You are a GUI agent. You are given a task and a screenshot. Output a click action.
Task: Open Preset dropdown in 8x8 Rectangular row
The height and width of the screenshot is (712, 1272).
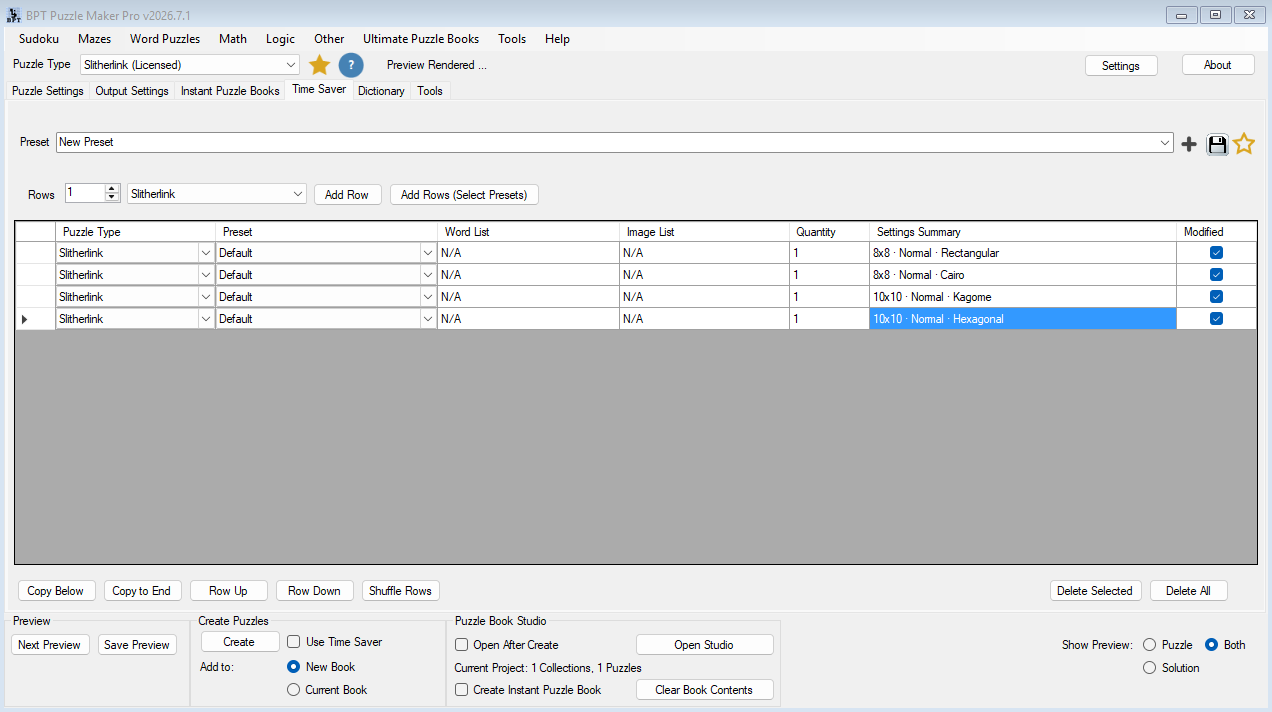(x=428, y=253)
